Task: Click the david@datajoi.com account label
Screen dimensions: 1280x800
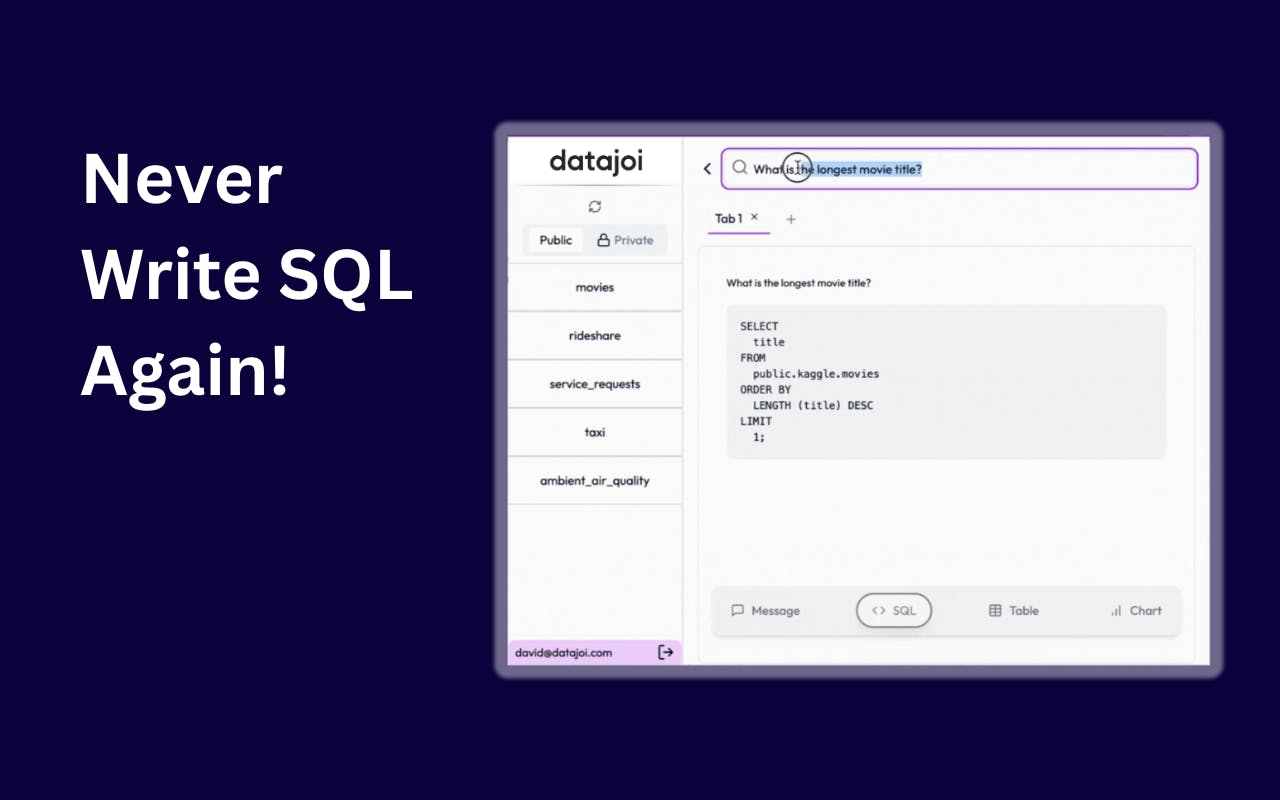Action: point(564,652)
